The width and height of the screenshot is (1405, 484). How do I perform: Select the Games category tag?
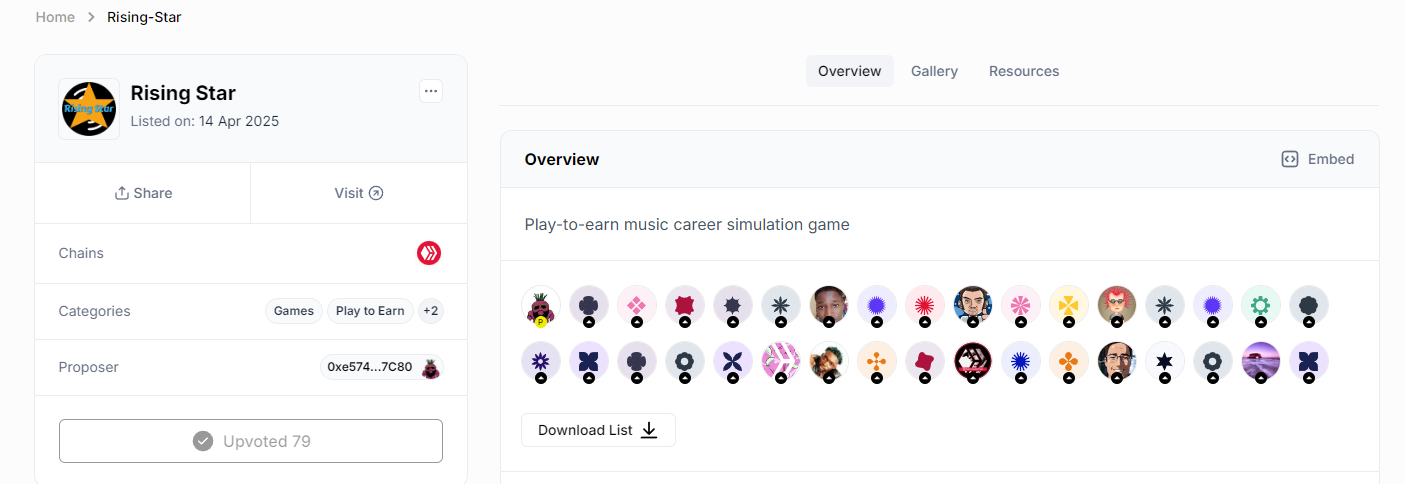(294, 311)
